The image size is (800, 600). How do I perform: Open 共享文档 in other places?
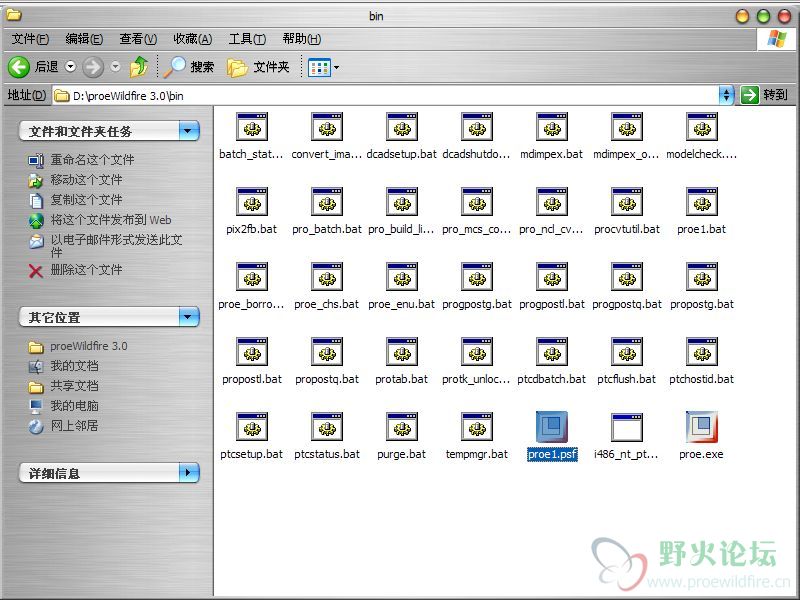click(x=74, y=386)
